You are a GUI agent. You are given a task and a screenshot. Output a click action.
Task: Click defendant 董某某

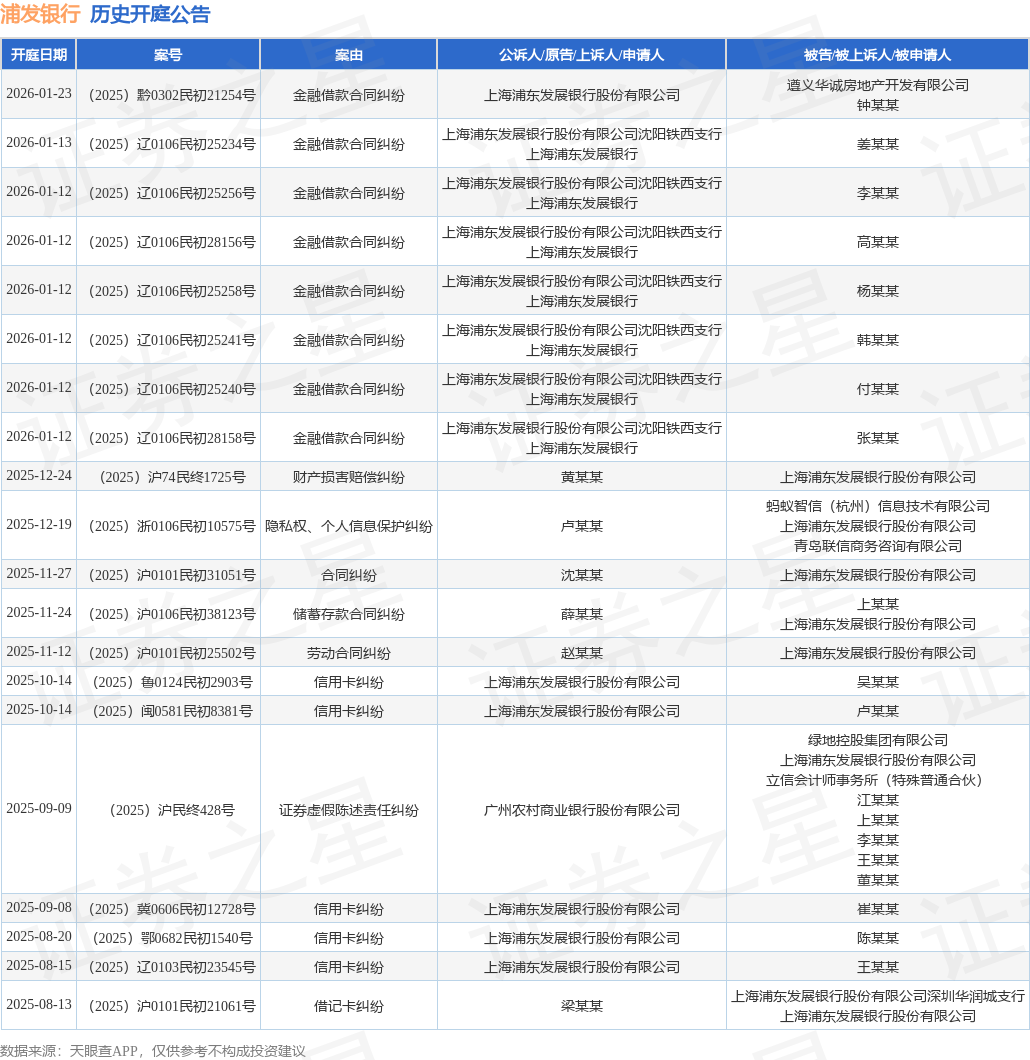pyautogui.click(x=877, y=880)
